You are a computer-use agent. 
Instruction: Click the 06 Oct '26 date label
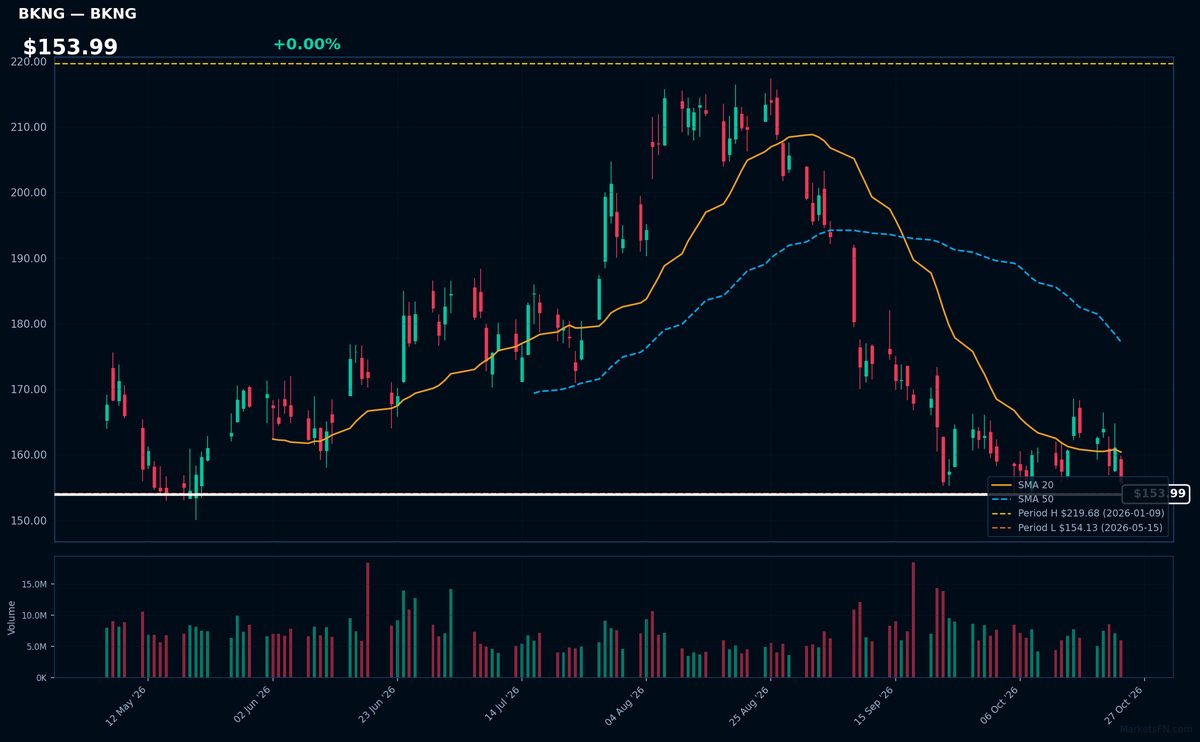tap(997, 704)
